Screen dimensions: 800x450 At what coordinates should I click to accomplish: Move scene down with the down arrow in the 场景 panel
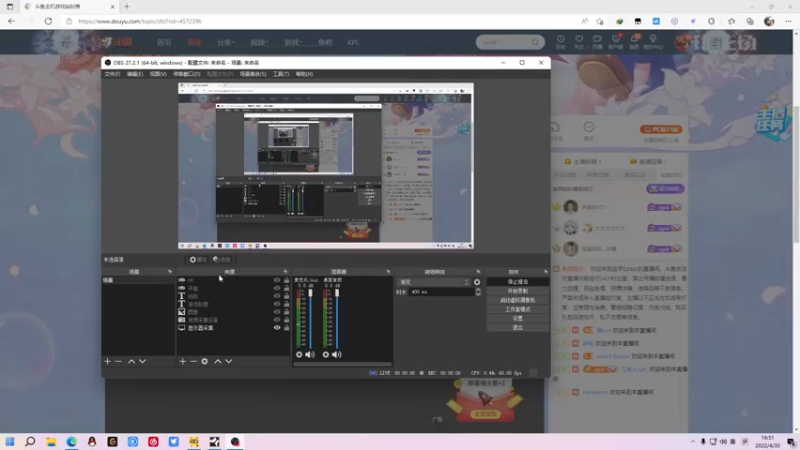[142, 361]
